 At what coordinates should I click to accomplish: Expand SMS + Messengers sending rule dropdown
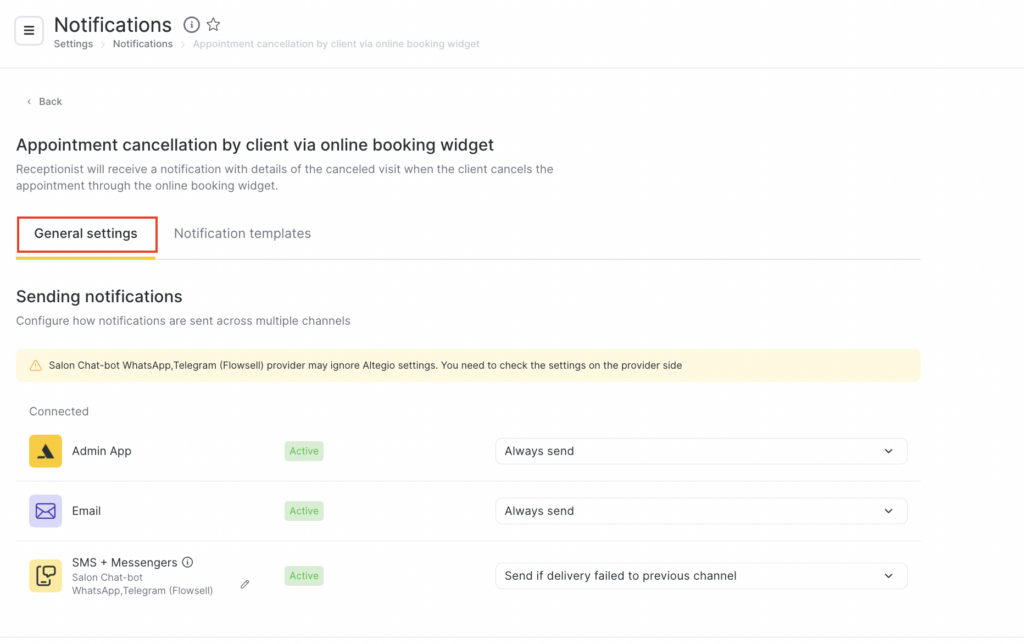[x=700, y=576]
